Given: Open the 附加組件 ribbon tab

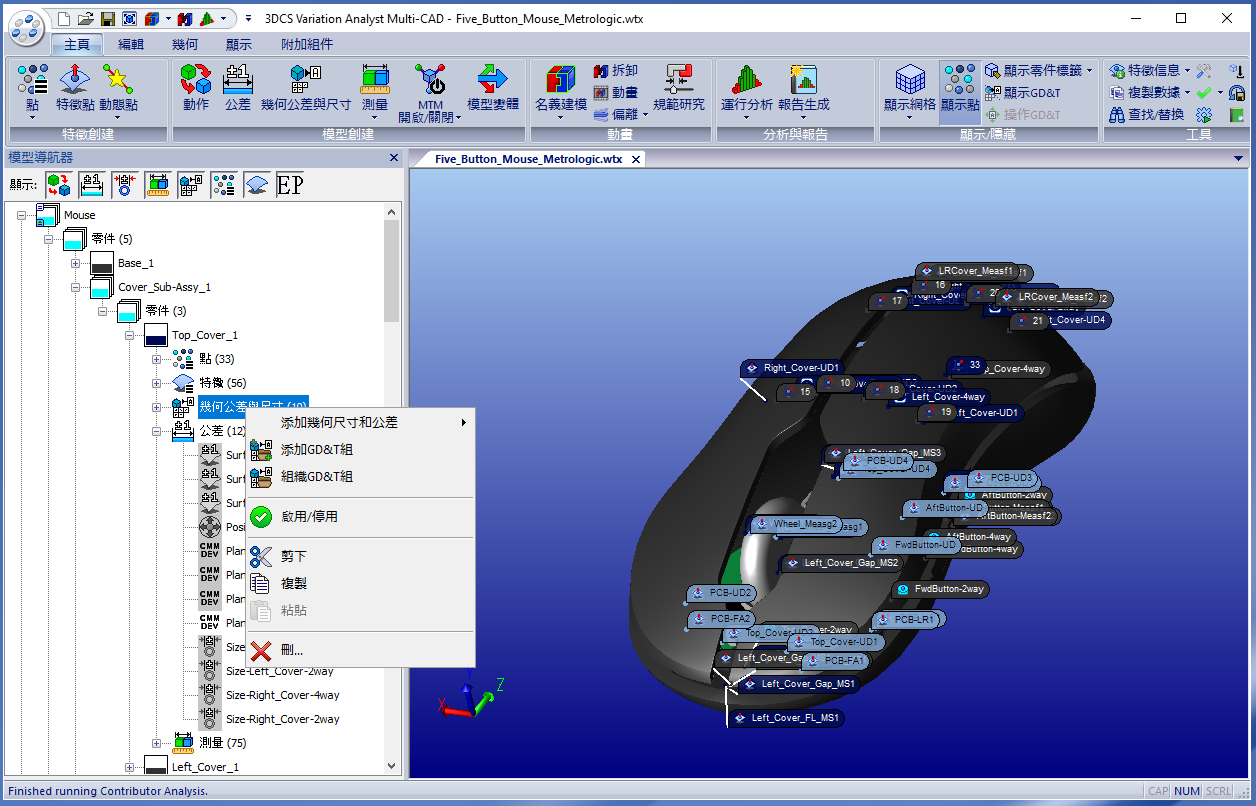Looking at the screenshot, I should (x=307, y=44).
